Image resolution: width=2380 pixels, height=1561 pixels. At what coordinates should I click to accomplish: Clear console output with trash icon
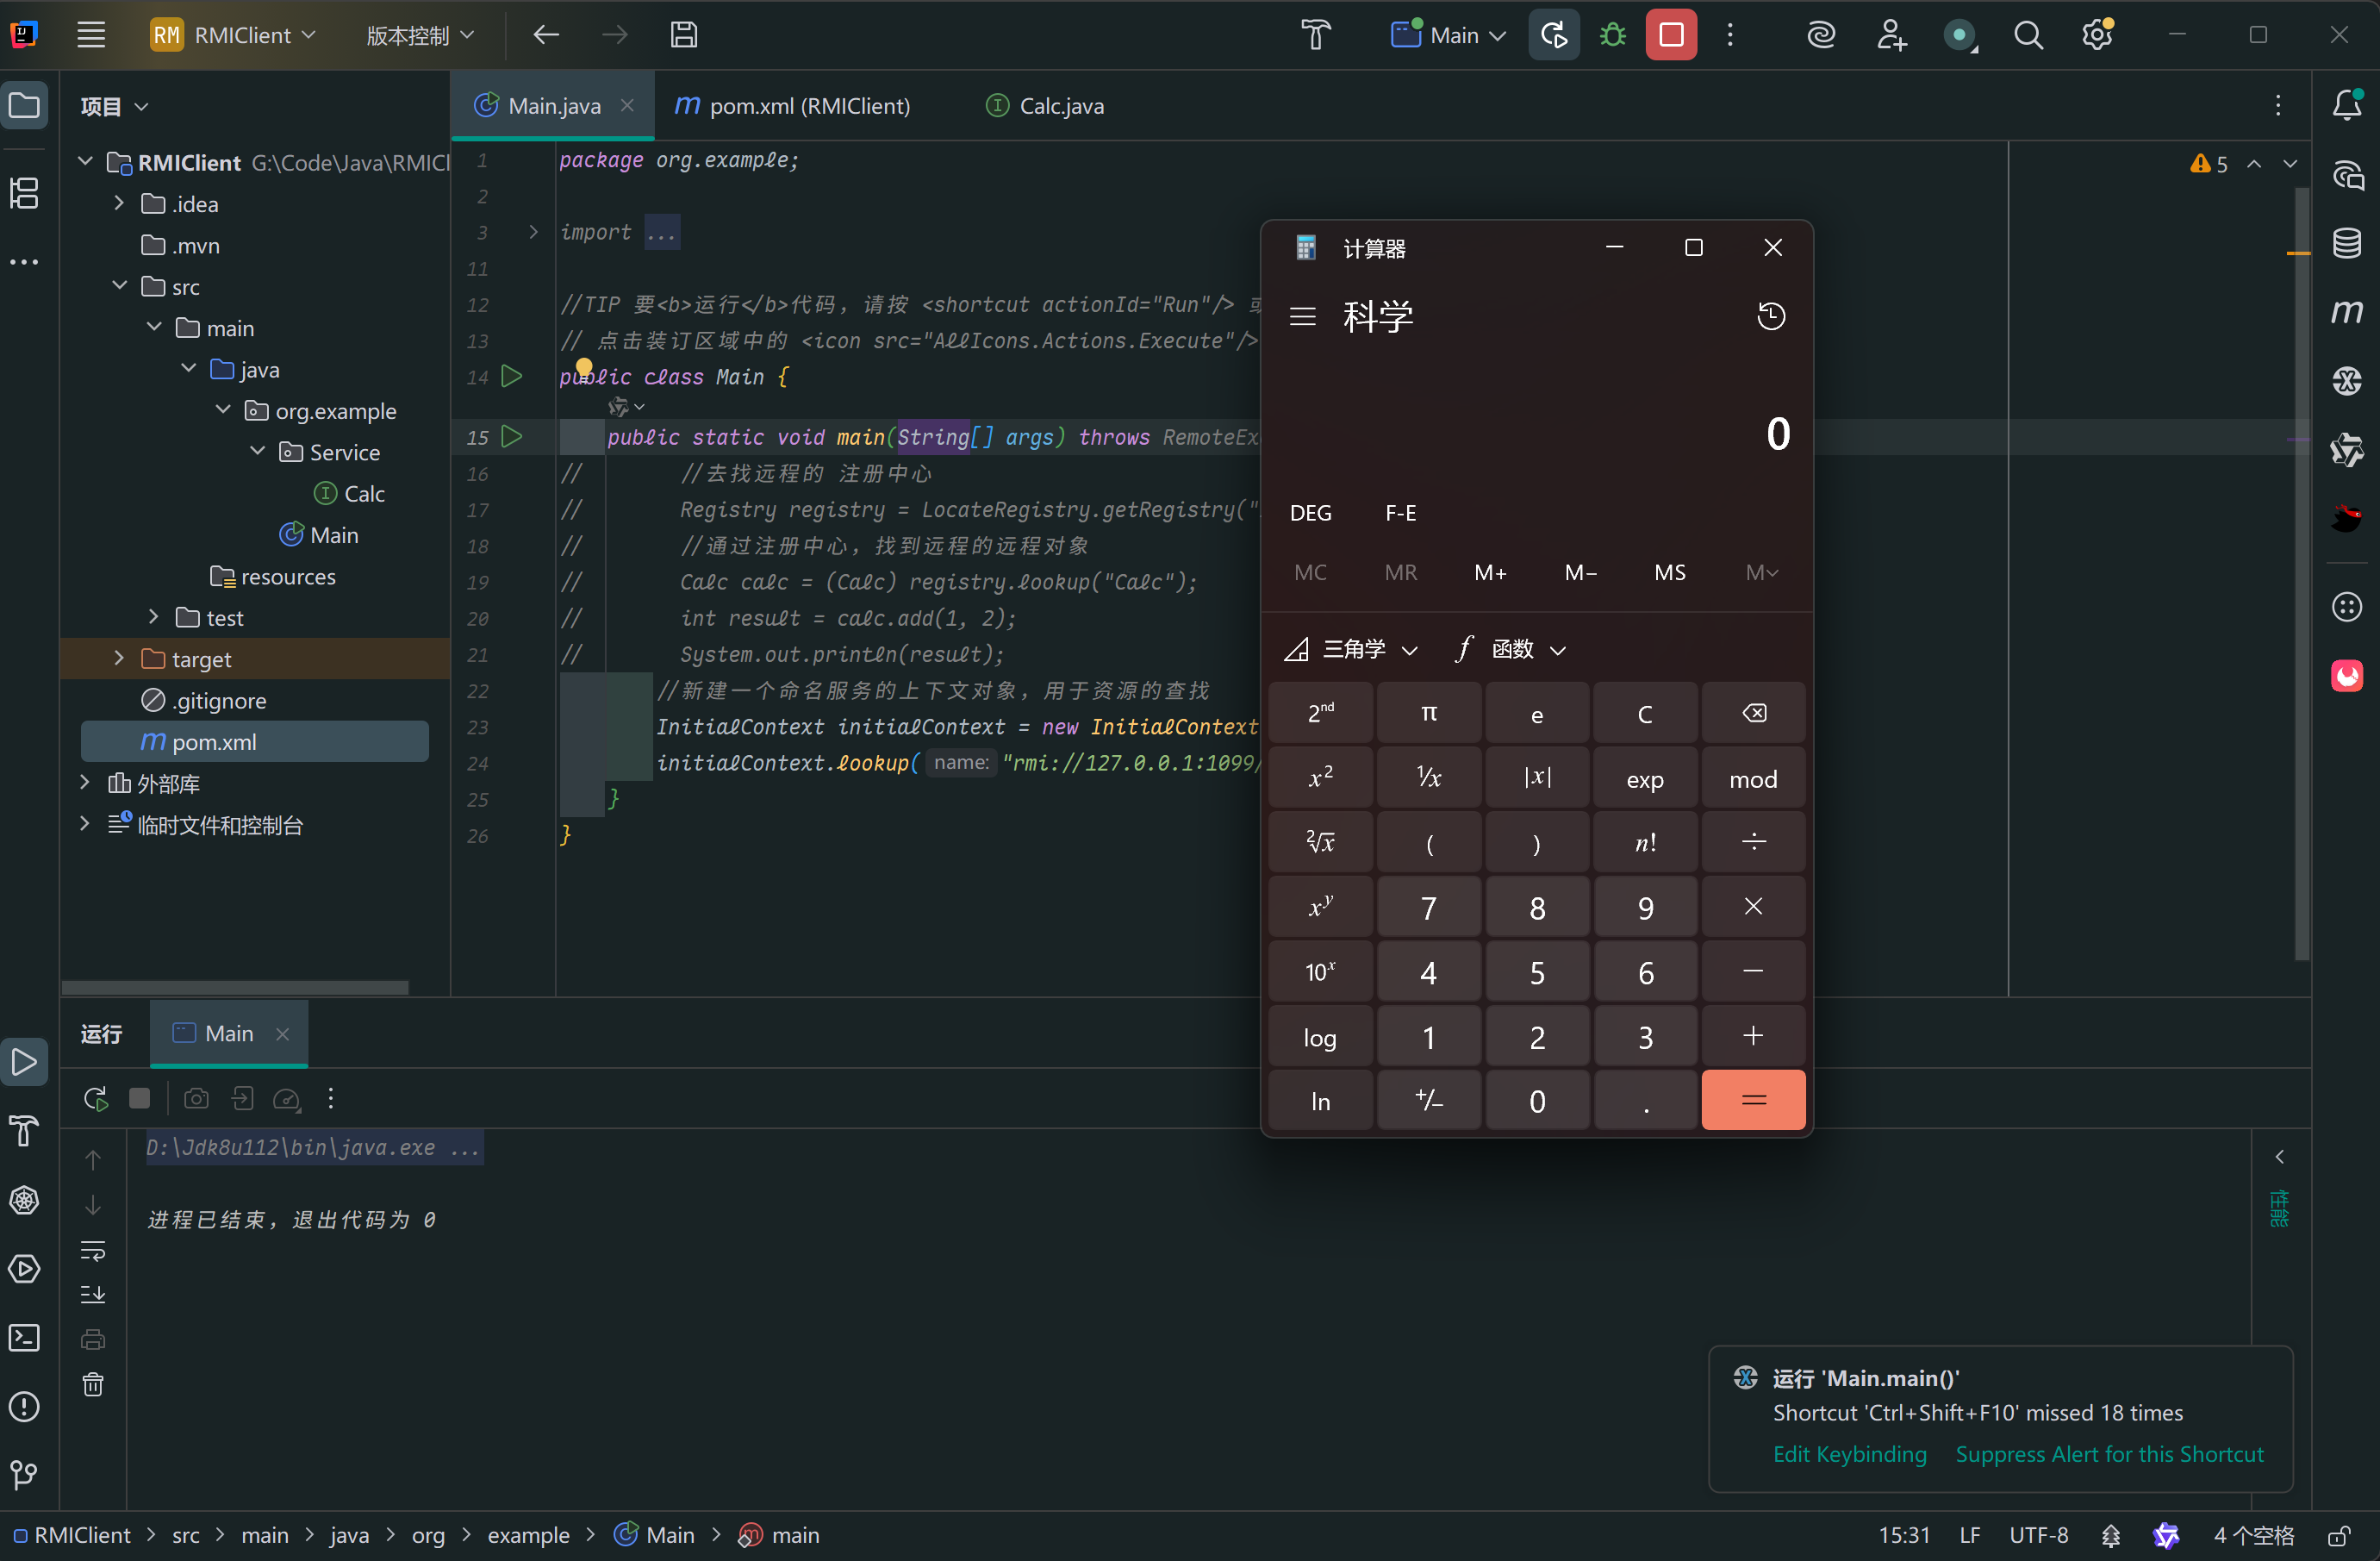click(x=93, y=1385)
